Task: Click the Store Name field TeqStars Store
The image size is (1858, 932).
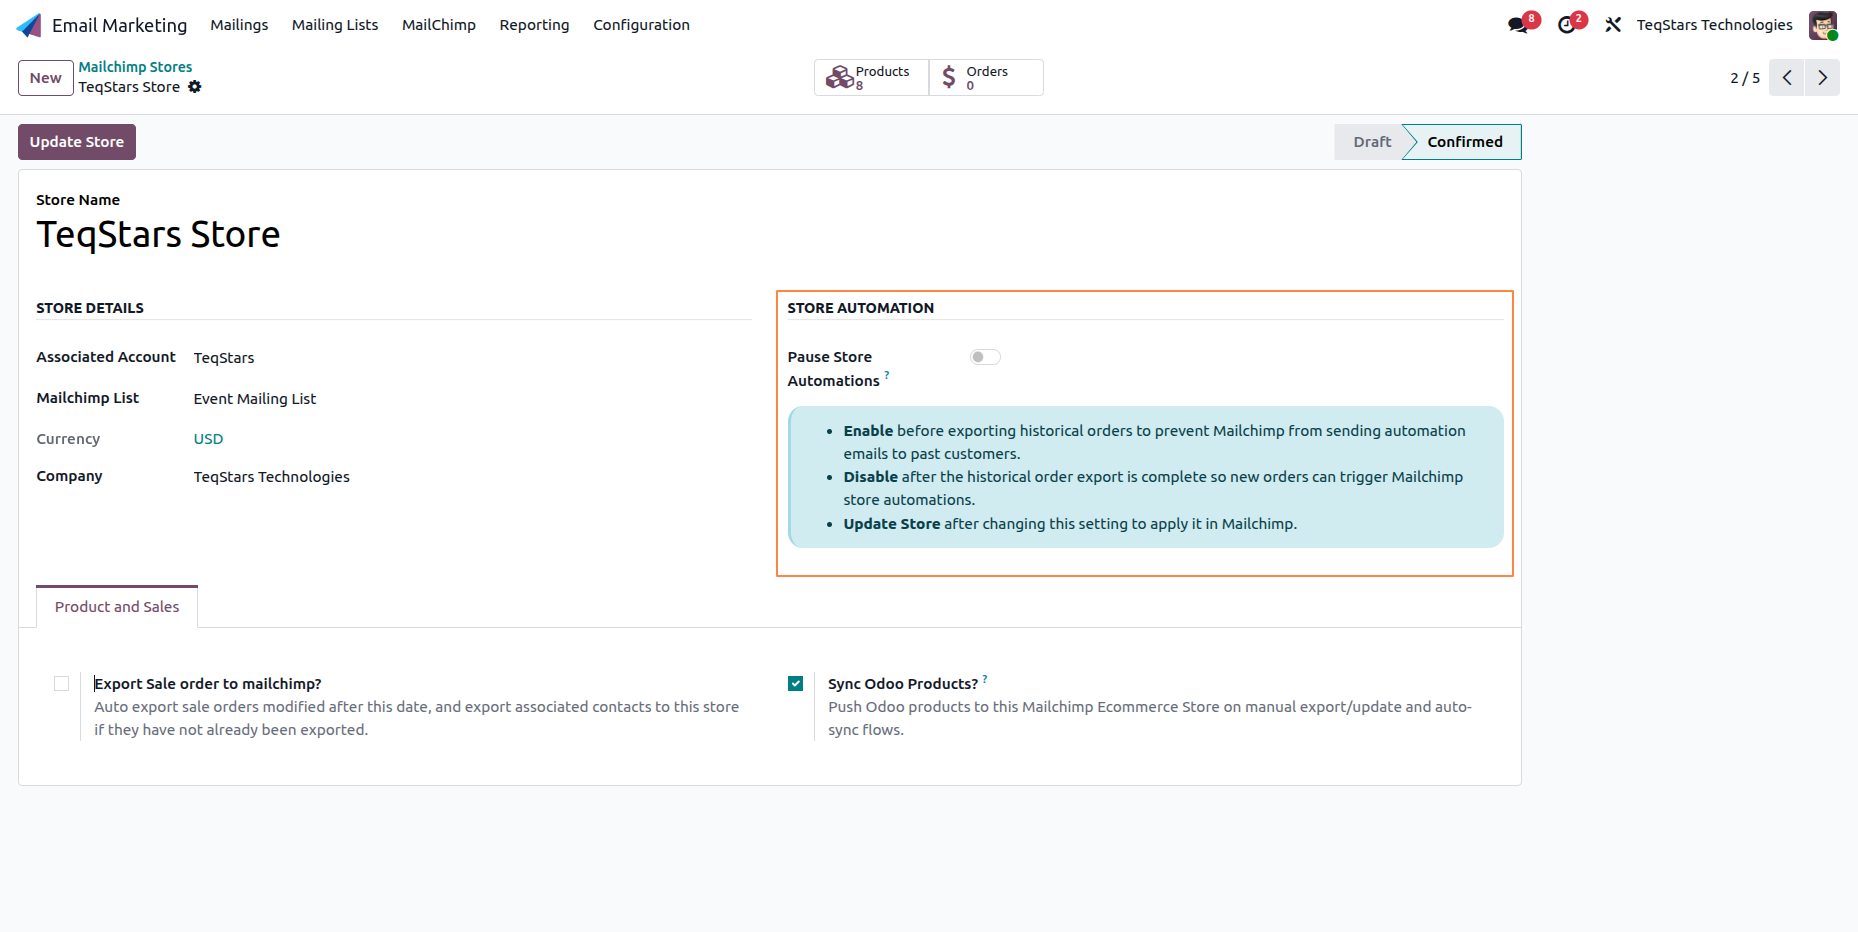Action: (158, 235)
